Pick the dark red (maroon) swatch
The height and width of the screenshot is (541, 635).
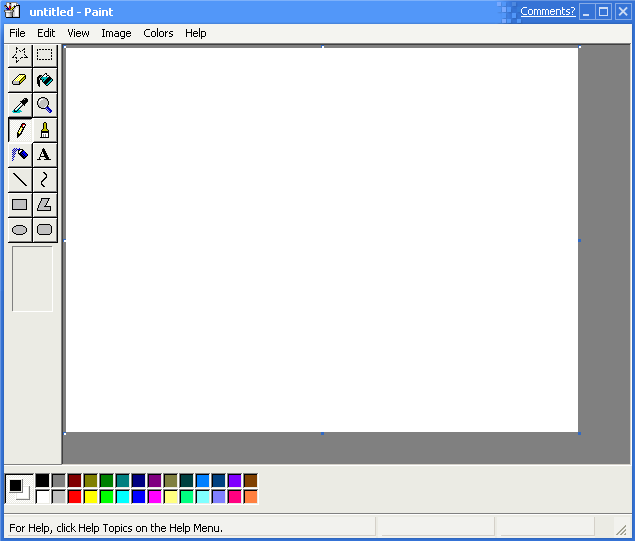coord(75,481)
